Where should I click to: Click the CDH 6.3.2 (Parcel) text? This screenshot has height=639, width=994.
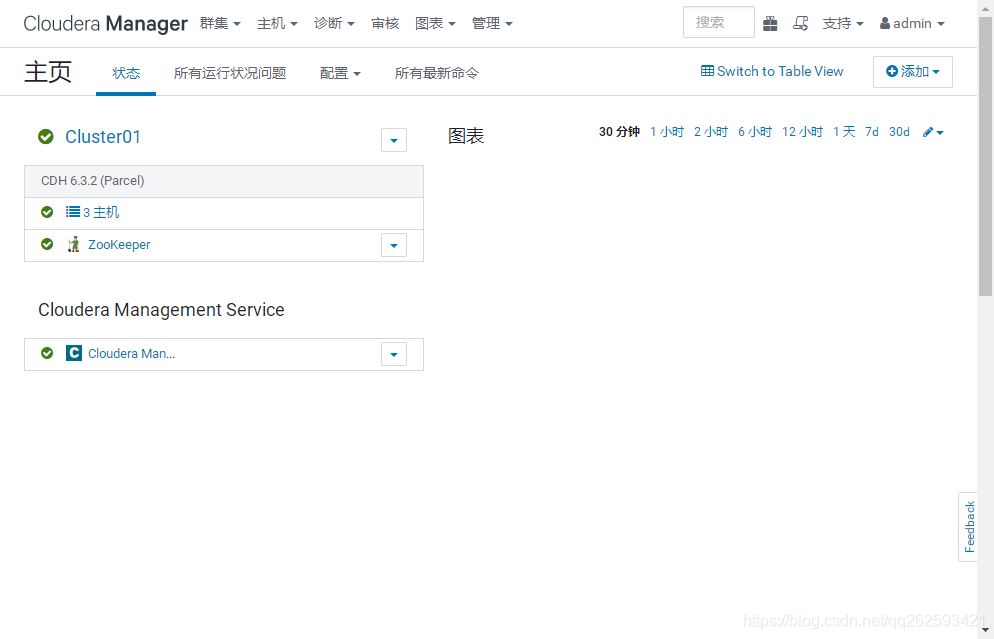pyautogui.click(x=93, y=181)
